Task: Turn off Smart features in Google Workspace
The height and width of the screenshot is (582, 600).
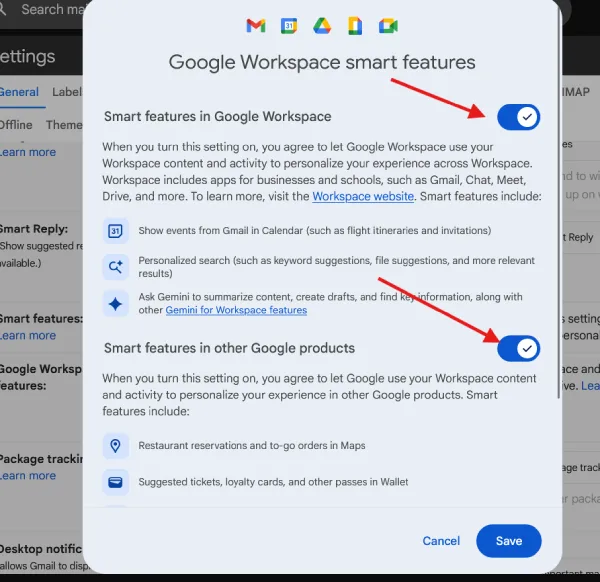Action: tap(518, 117)
